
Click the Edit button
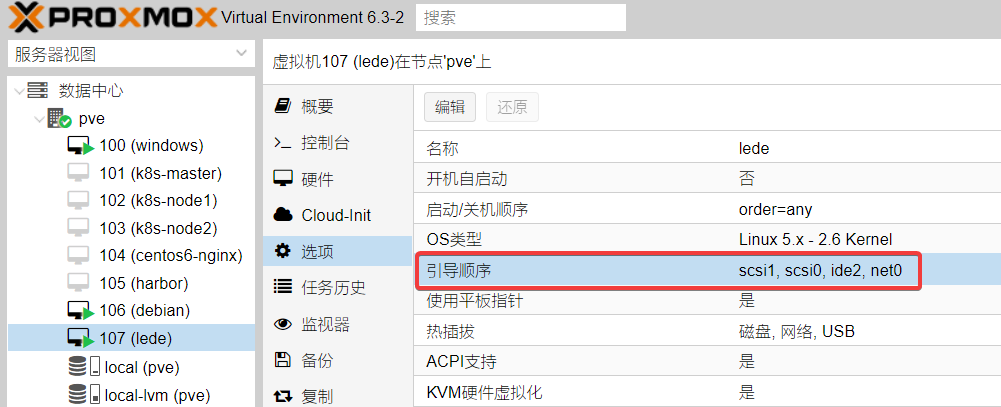click(x=449, y=108)
